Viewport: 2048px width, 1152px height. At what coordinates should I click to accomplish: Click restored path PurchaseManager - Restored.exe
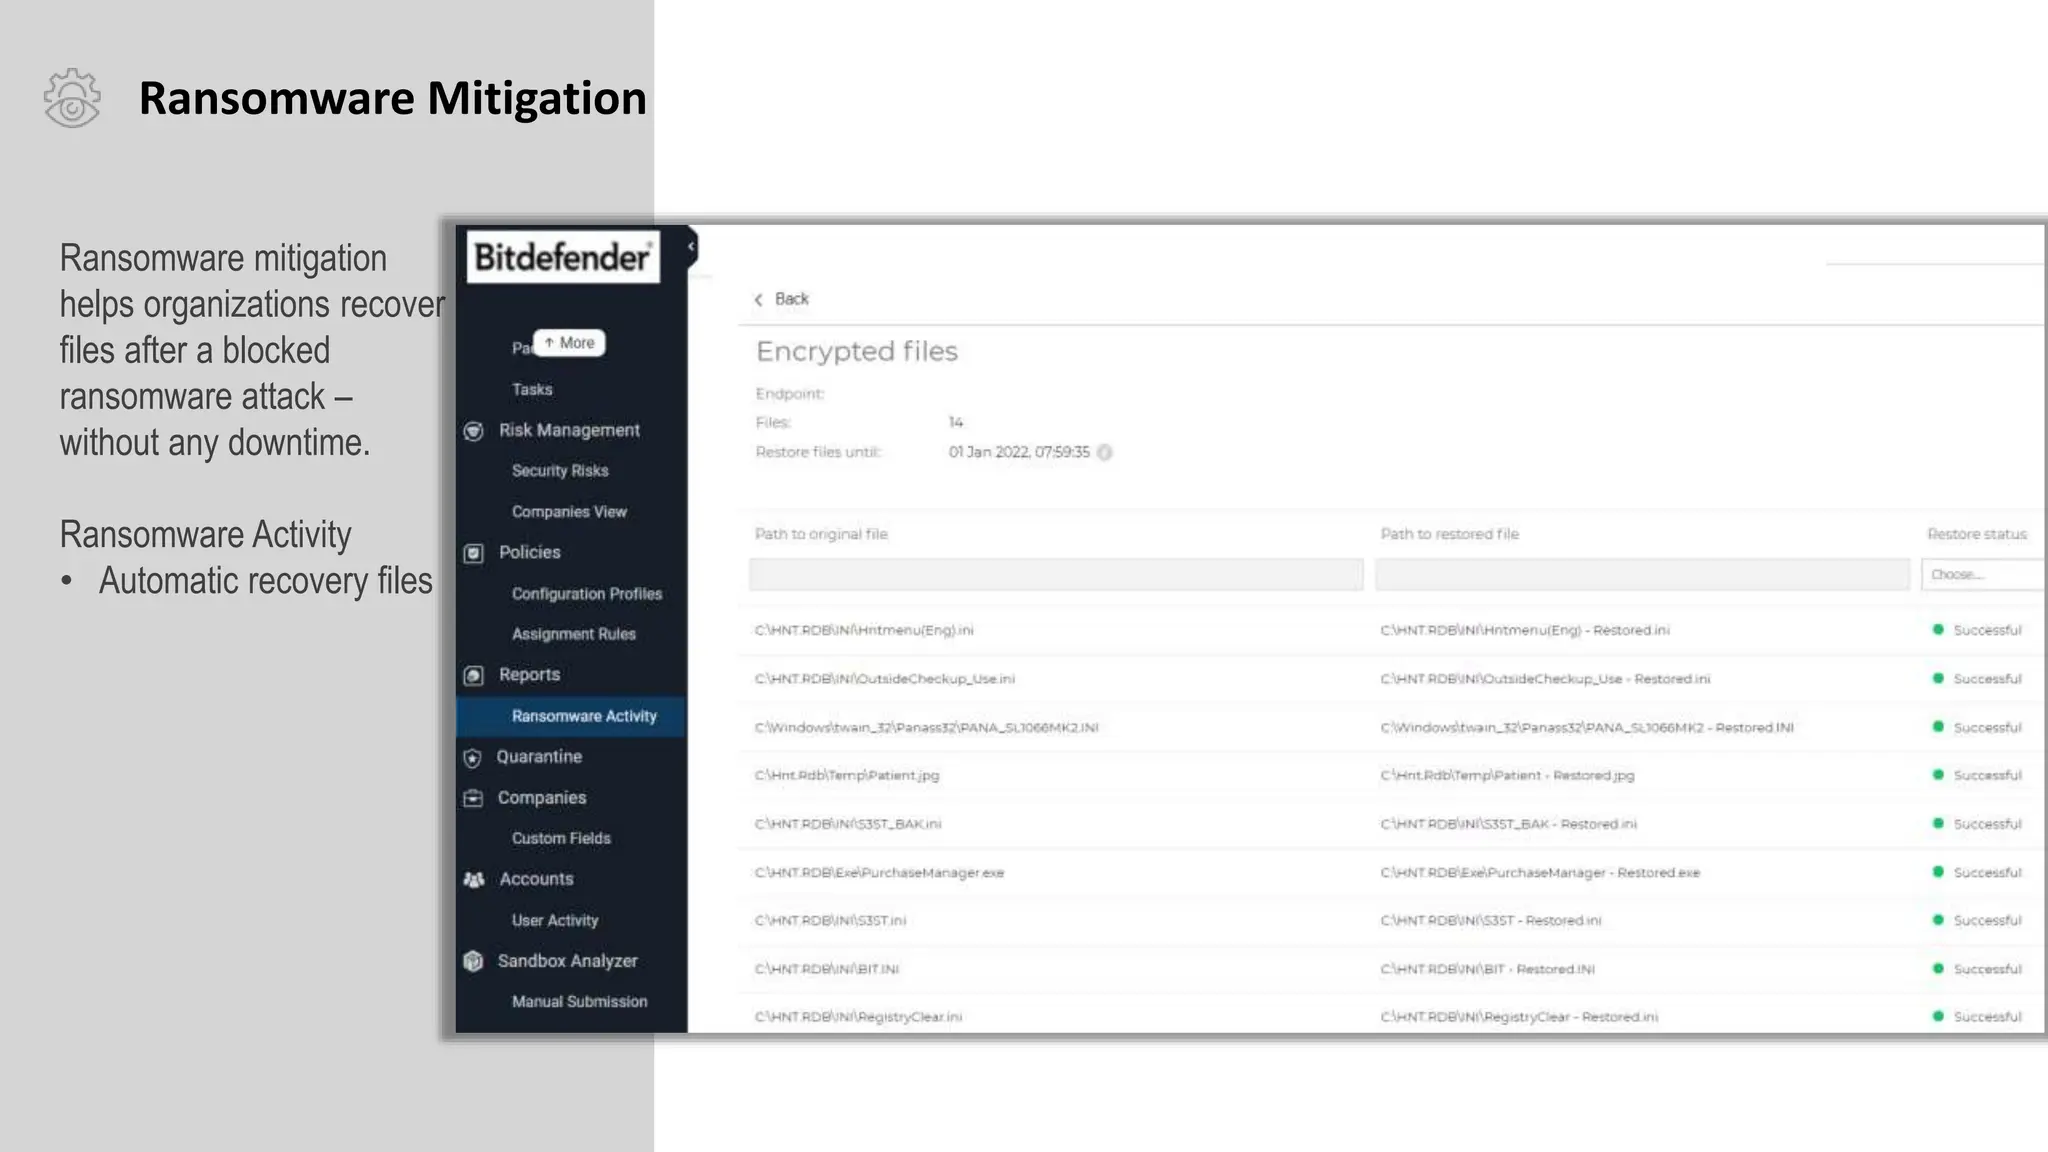point(1540,873)
